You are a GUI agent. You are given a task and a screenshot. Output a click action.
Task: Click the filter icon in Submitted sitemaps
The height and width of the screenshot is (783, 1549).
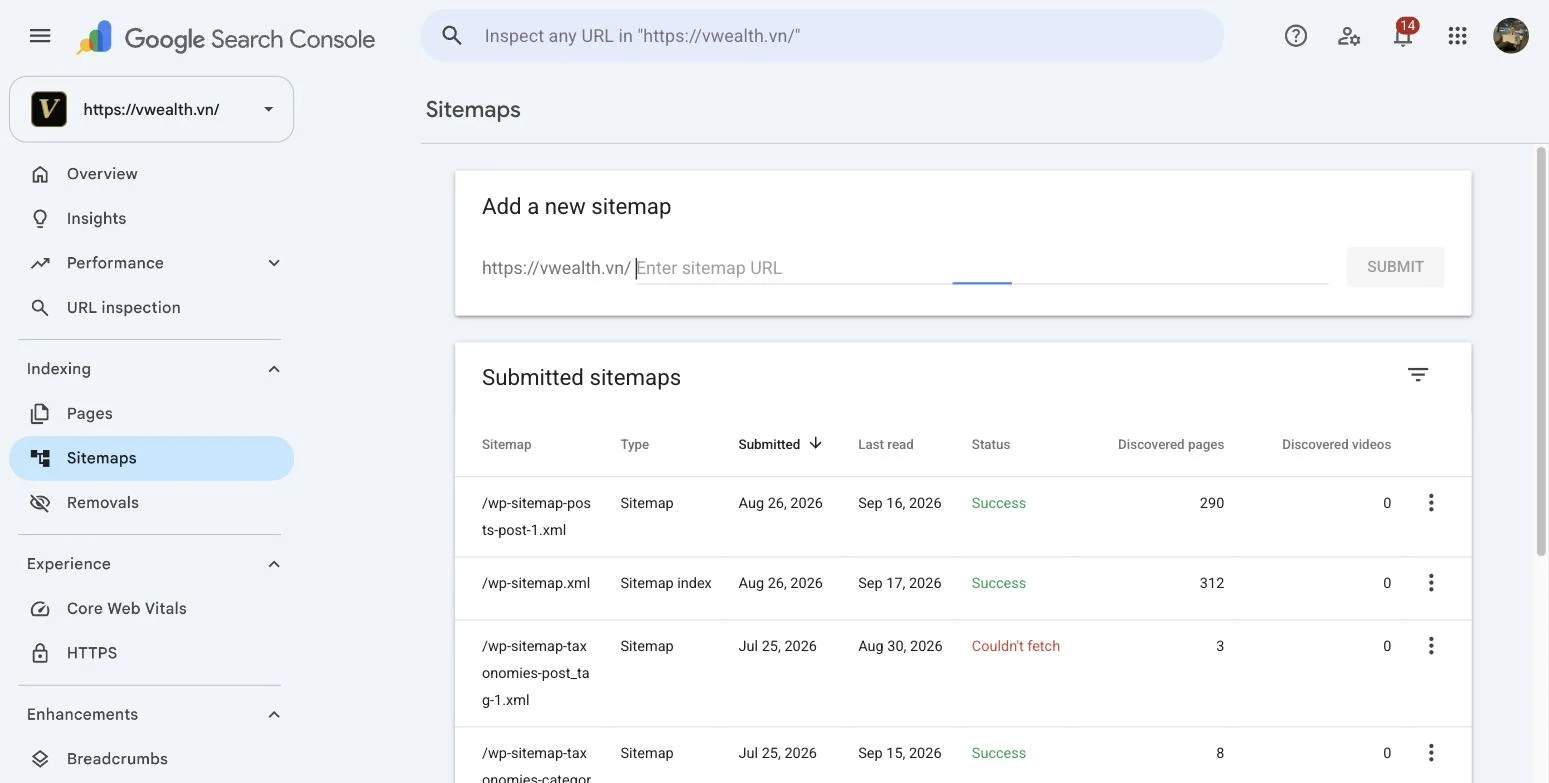(x=1418, y=375)
